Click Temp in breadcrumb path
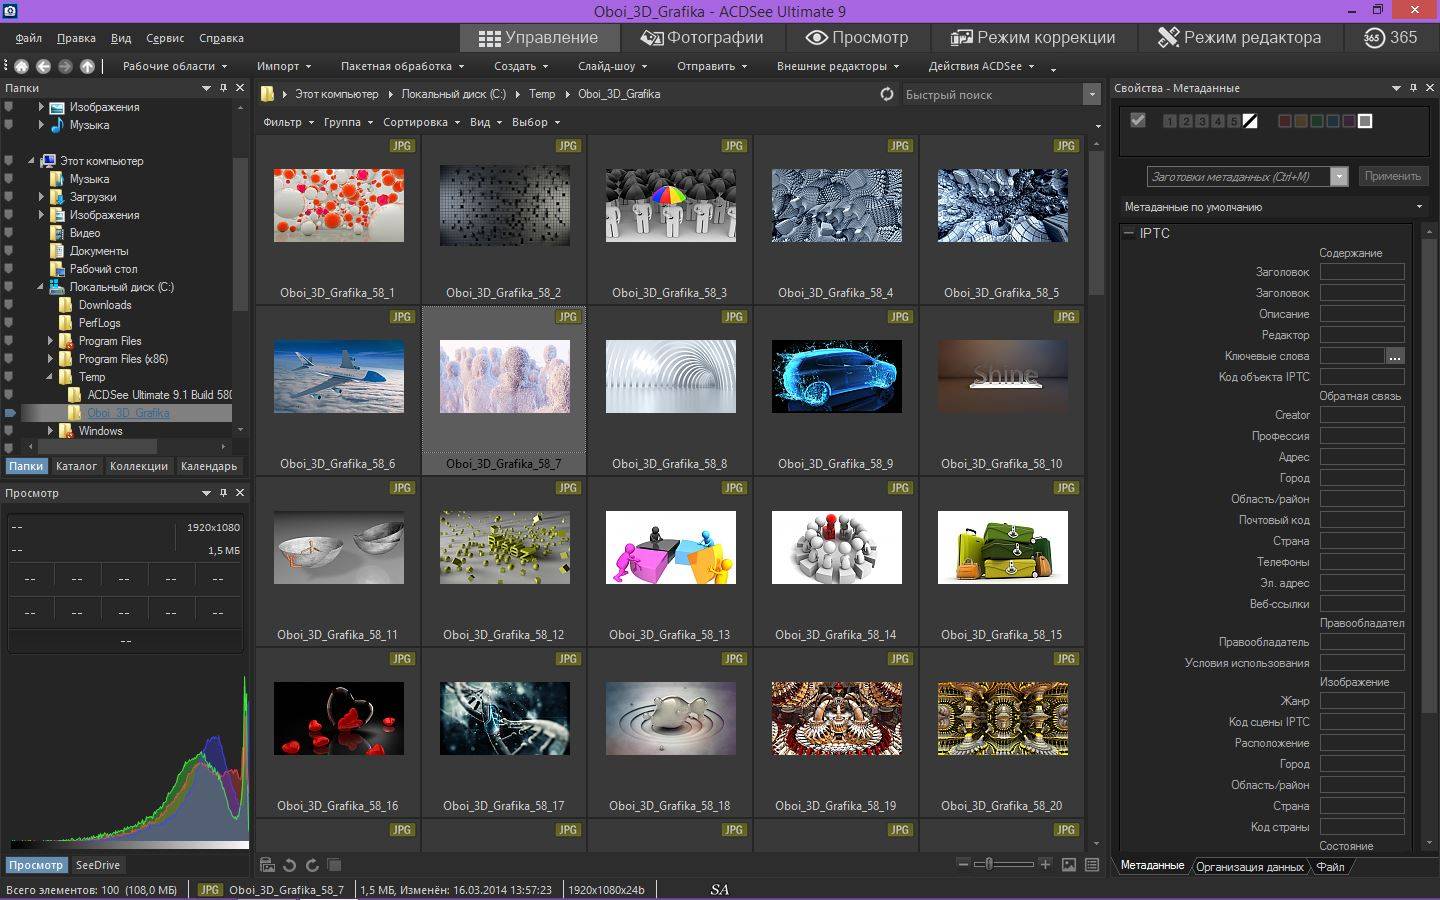The image size is (1440, 900). 542,94
